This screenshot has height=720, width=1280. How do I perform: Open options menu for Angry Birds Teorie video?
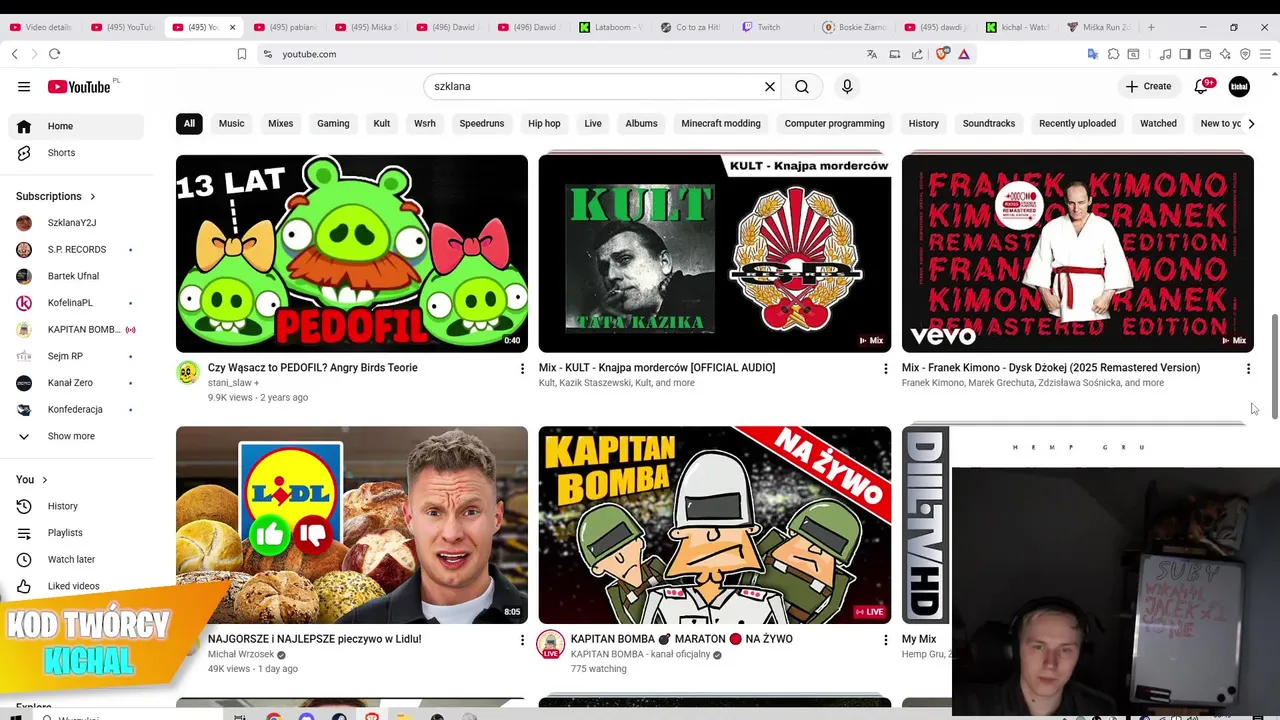point(522,369)
